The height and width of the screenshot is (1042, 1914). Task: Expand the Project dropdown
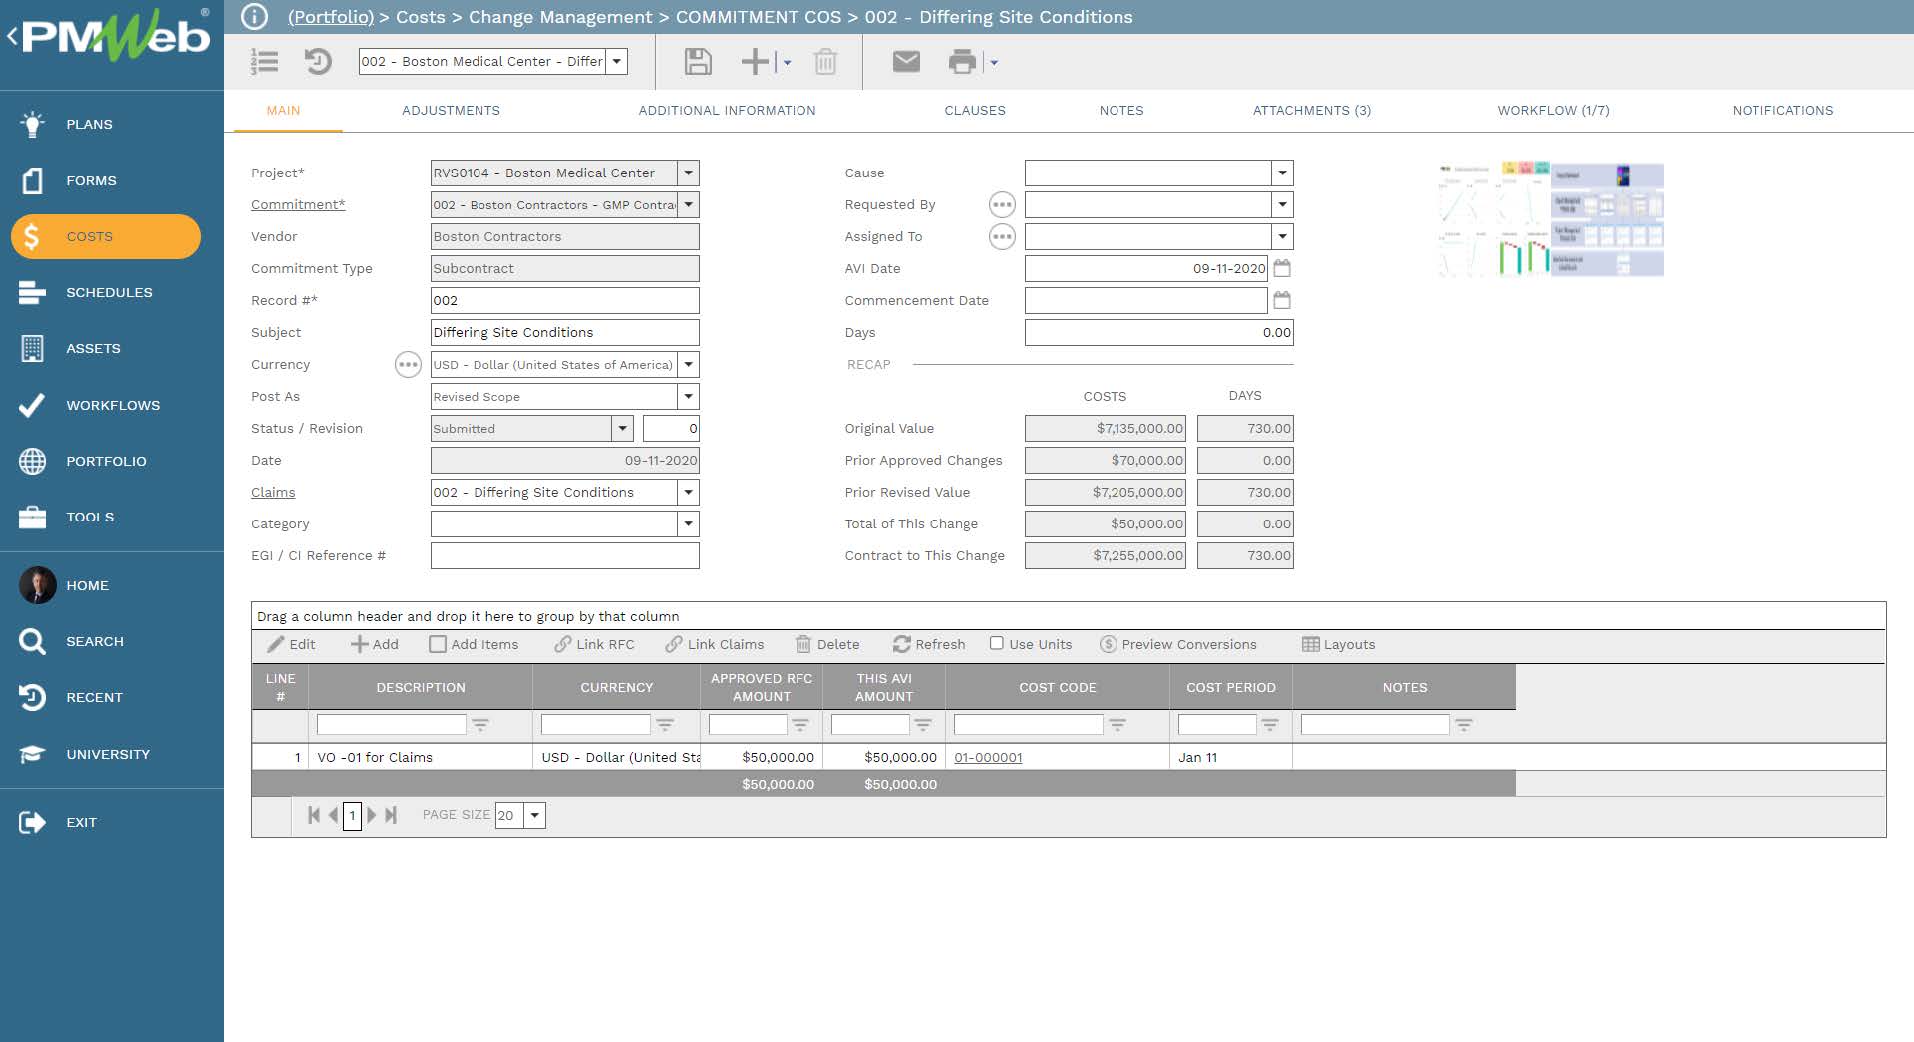[x=688, y=173]
